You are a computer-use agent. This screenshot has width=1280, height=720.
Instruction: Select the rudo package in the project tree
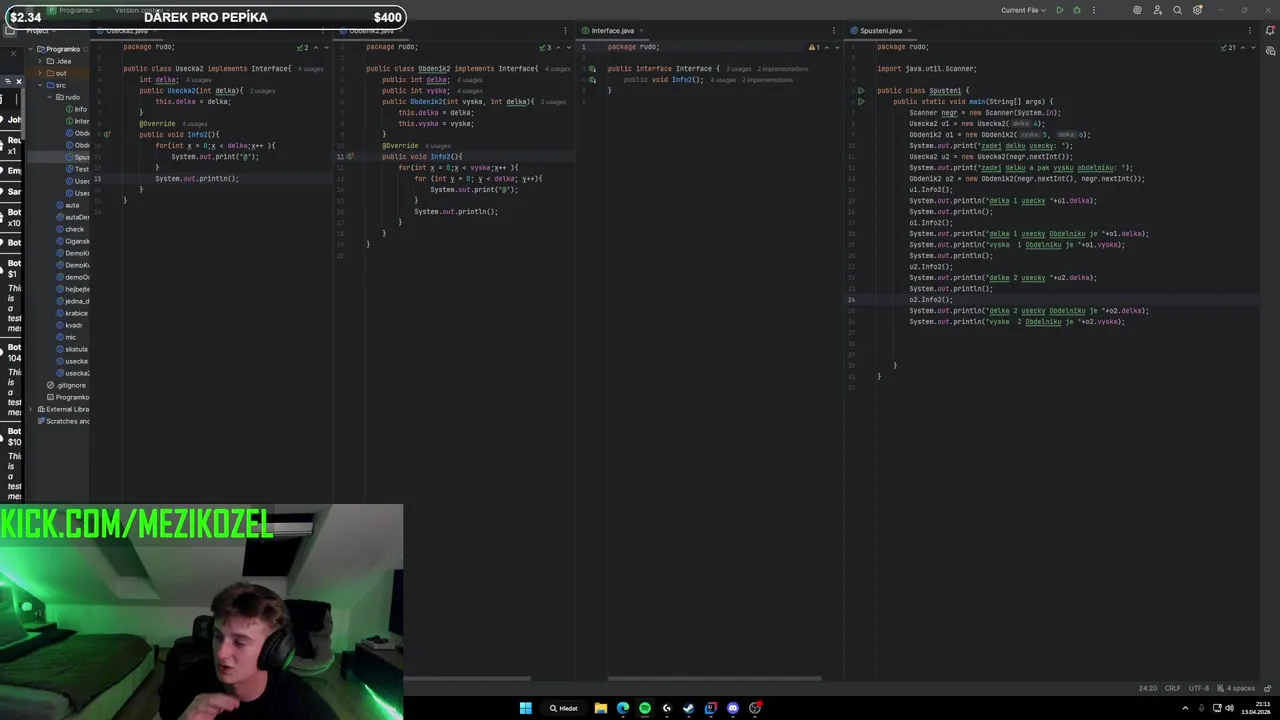coord(72,97)
